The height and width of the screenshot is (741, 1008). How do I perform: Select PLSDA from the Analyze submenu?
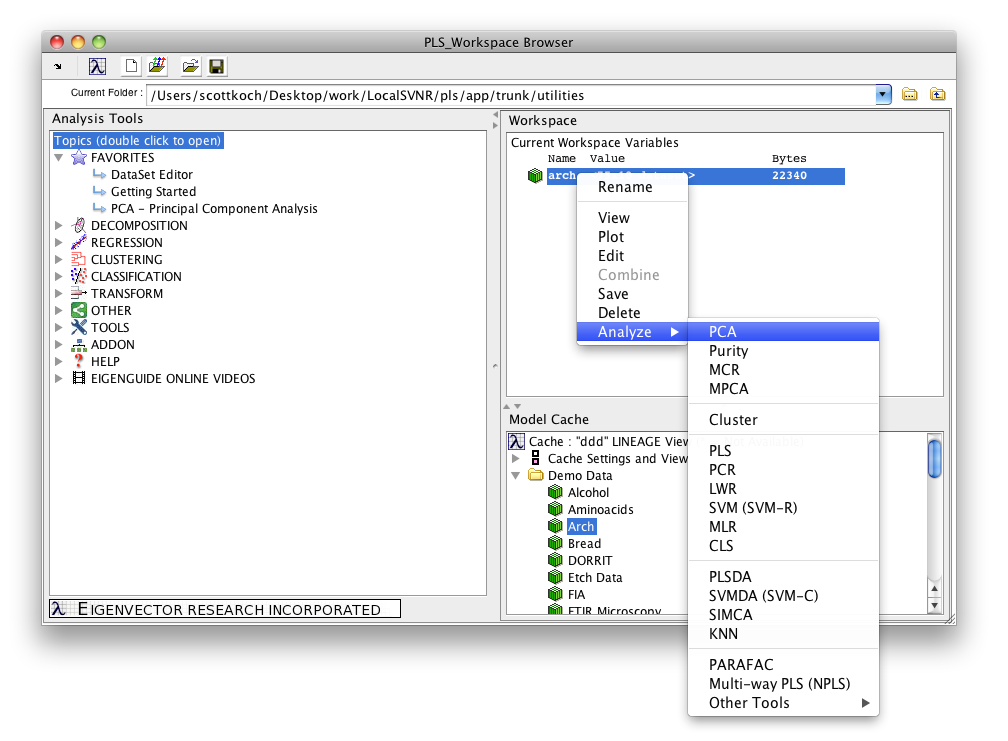coord(730,577)
